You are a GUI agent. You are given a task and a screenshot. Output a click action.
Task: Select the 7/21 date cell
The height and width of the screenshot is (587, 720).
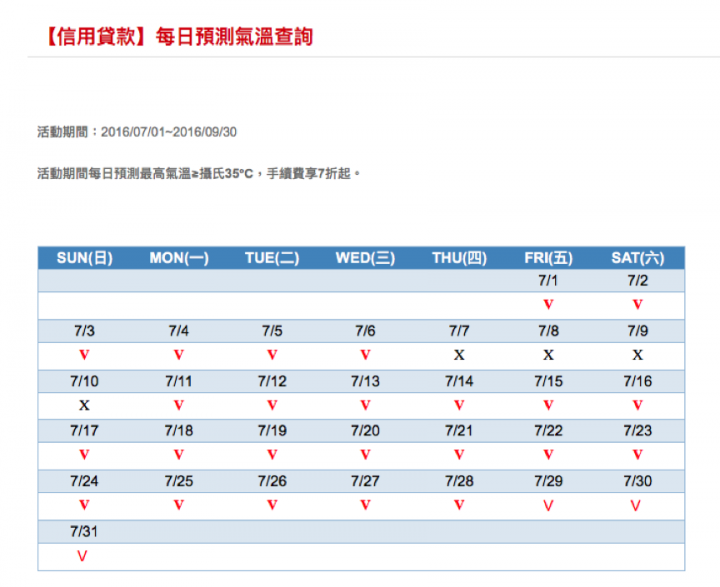[459, 431]
